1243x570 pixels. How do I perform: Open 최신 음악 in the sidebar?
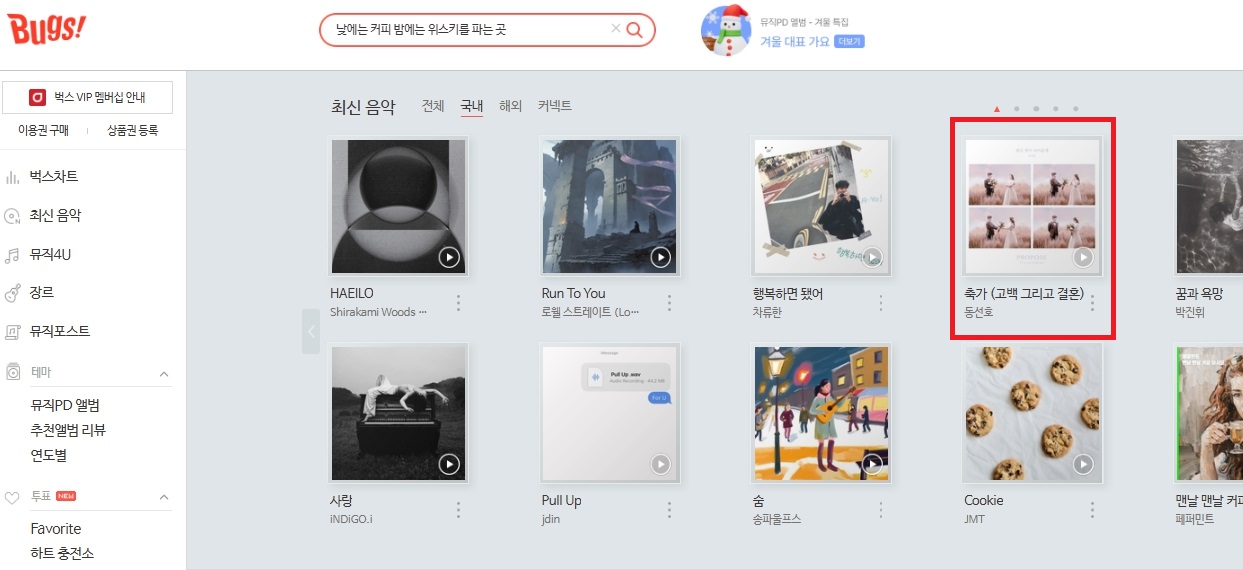point(55,216)
